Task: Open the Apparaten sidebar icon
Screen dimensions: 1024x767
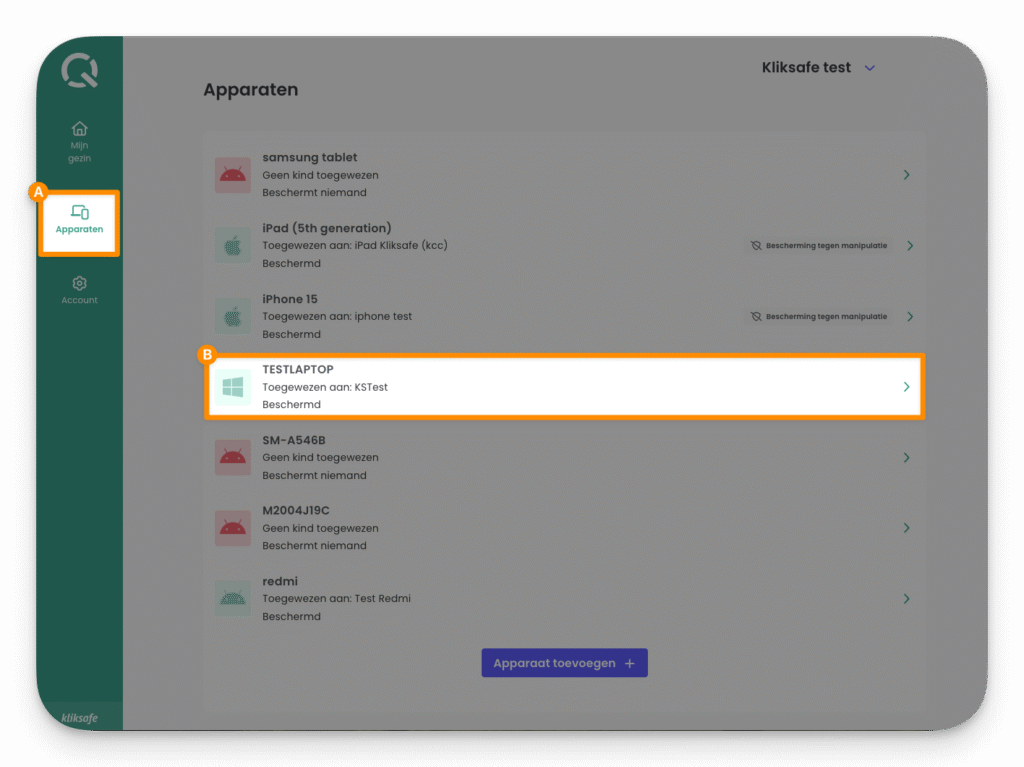Action: coord(79,213)
